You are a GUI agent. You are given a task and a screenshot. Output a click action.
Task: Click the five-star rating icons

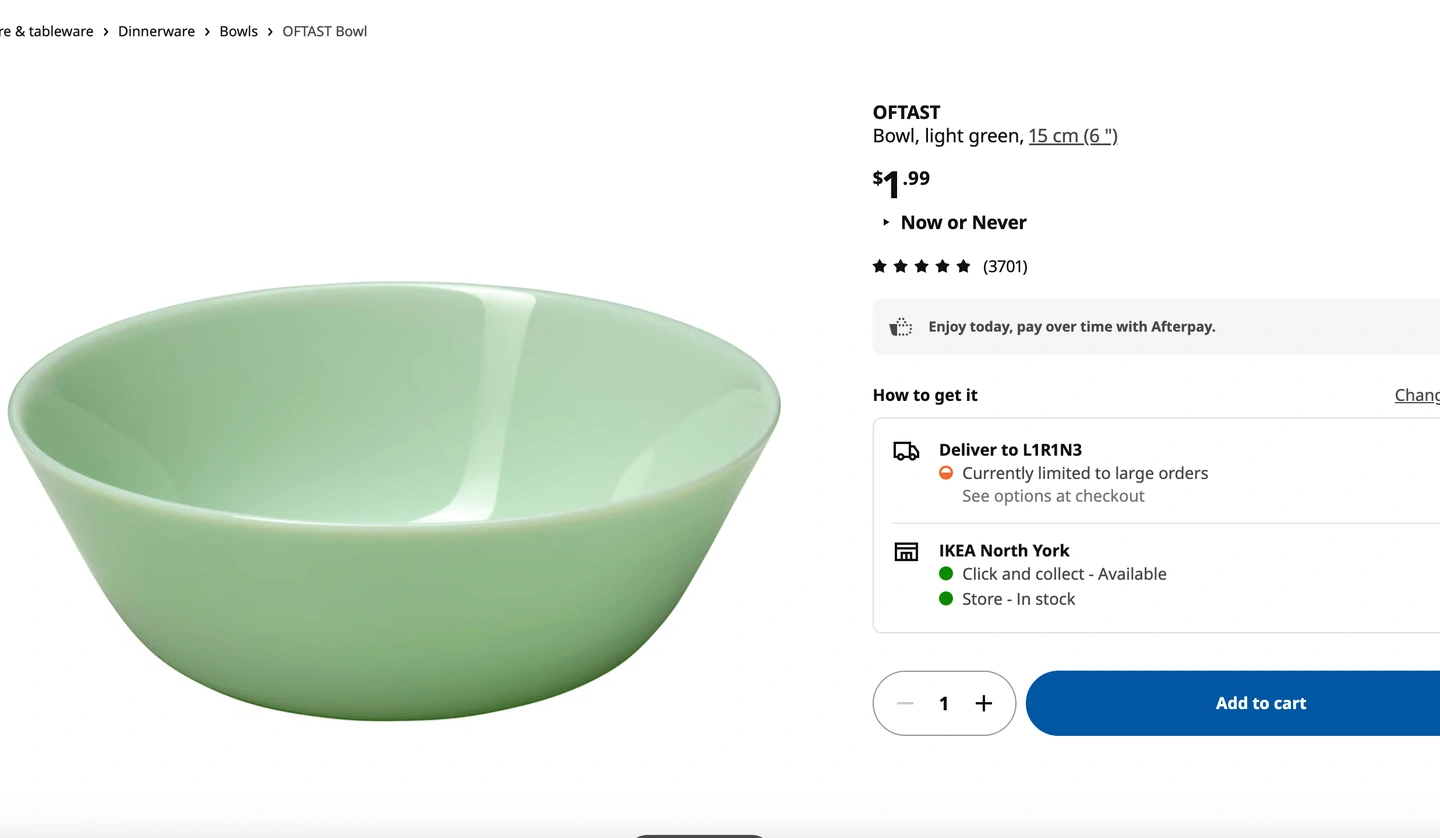click(x=921, y=266)
